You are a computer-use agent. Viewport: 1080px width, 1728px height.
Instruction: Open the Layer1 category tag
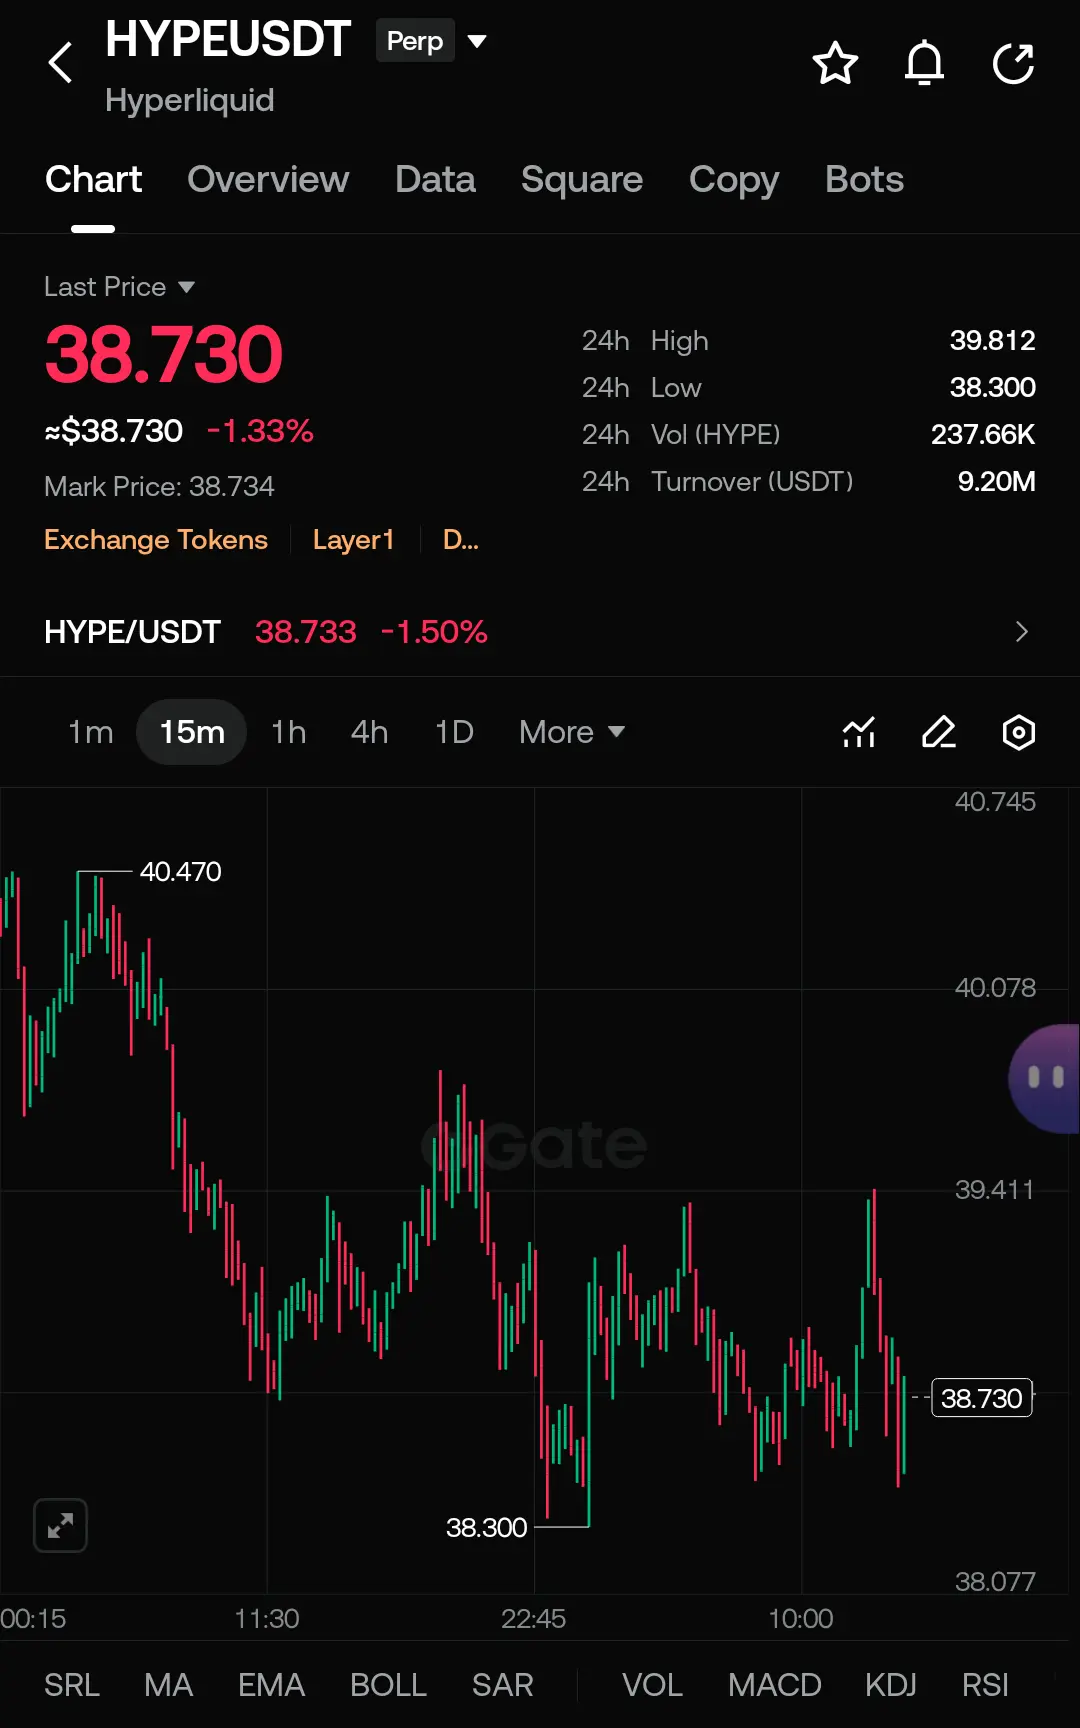(x=353, y=540)
